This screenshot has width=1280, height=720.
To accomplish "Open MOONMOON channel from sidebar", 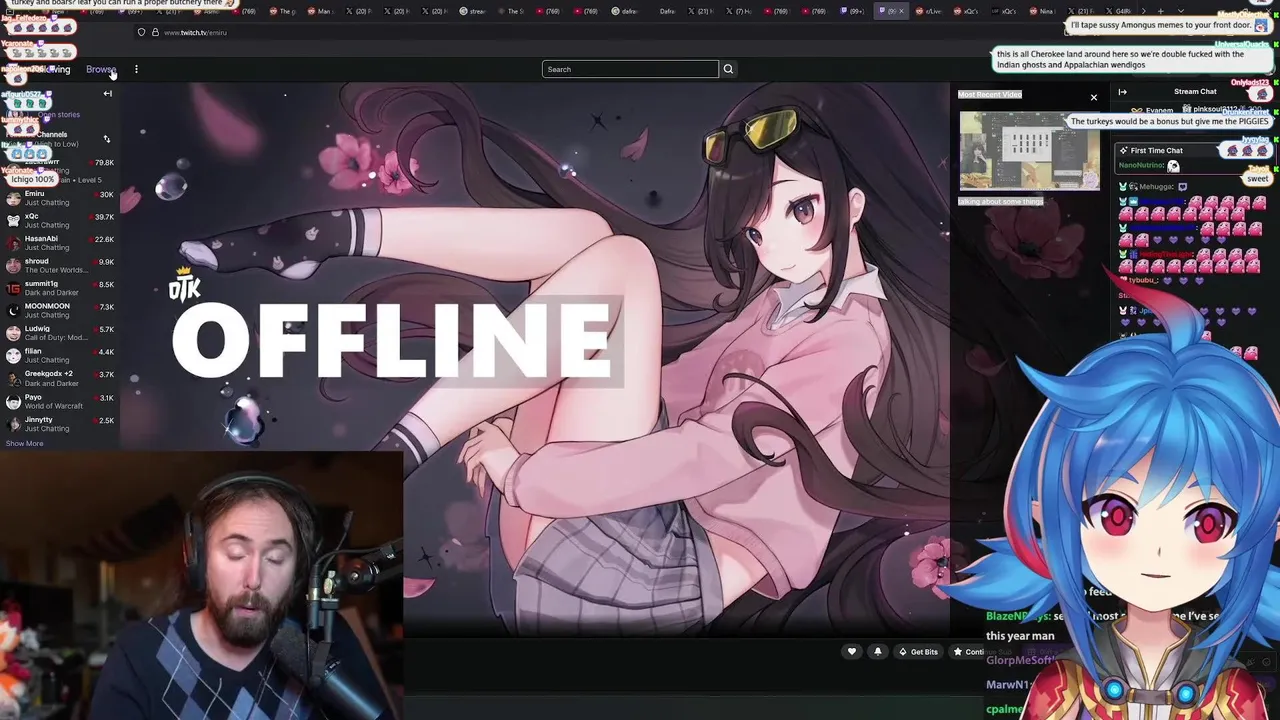I will [60, 311].
